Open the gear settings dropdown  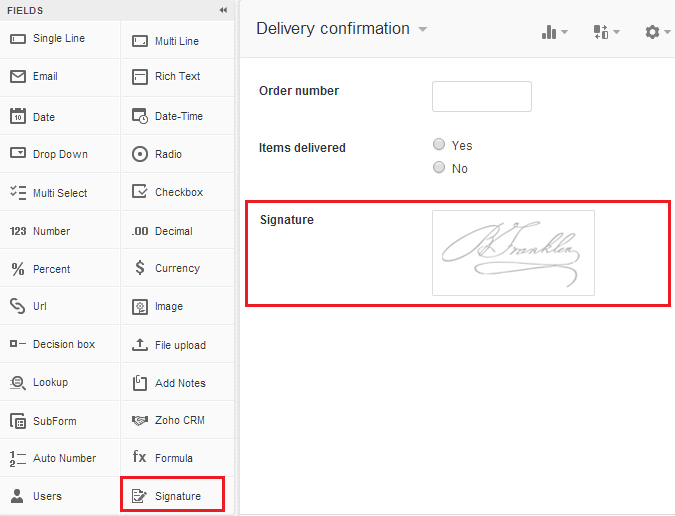tap(657, 32)
